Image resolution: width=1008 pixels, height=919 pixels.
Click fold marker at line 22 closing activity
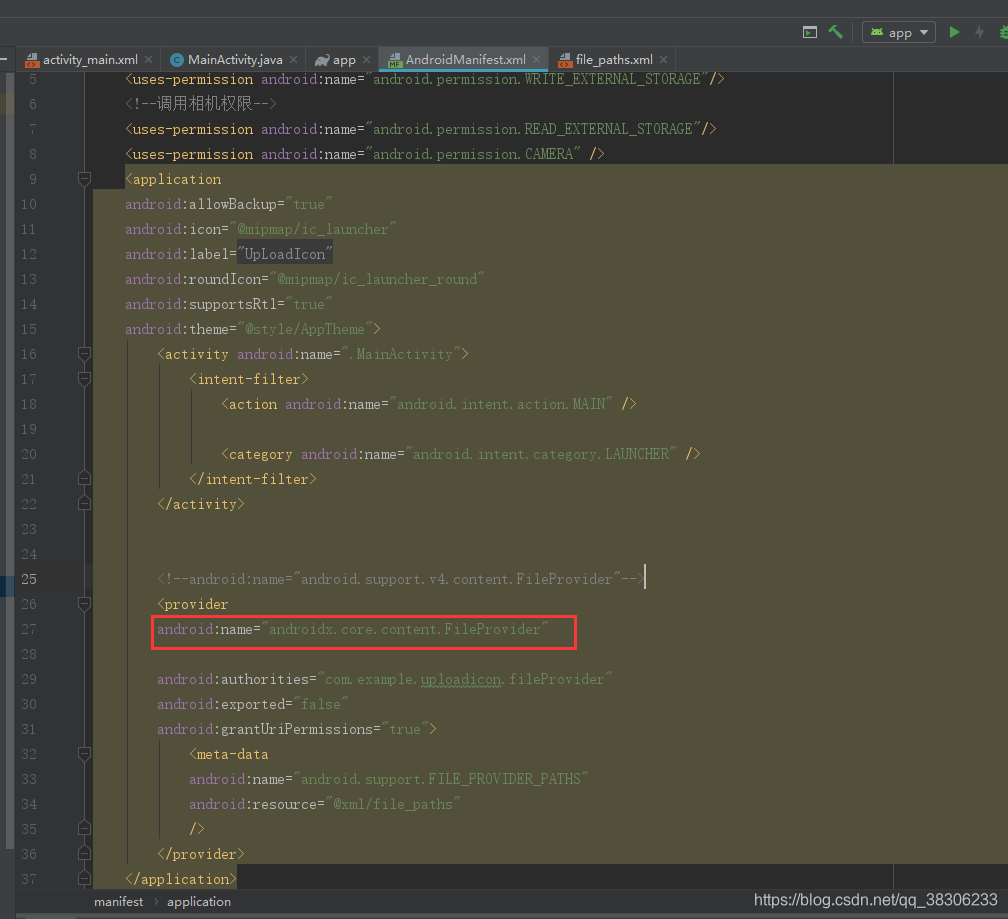pos(84,503)
